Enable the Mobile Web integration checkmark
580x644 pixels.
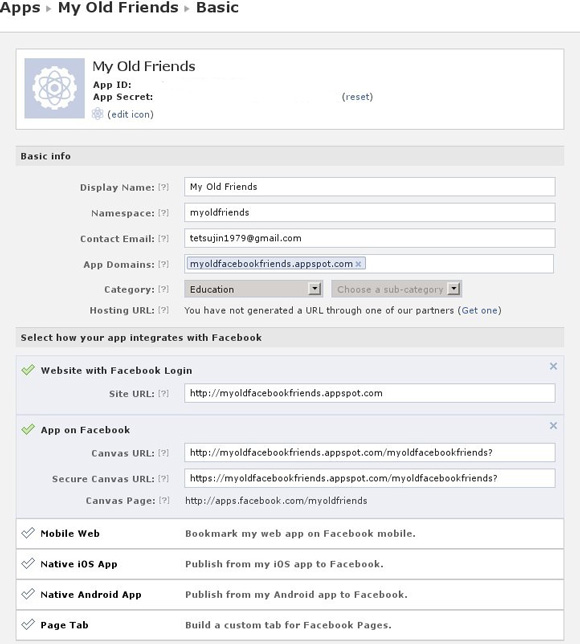click(x=28, y=533)
